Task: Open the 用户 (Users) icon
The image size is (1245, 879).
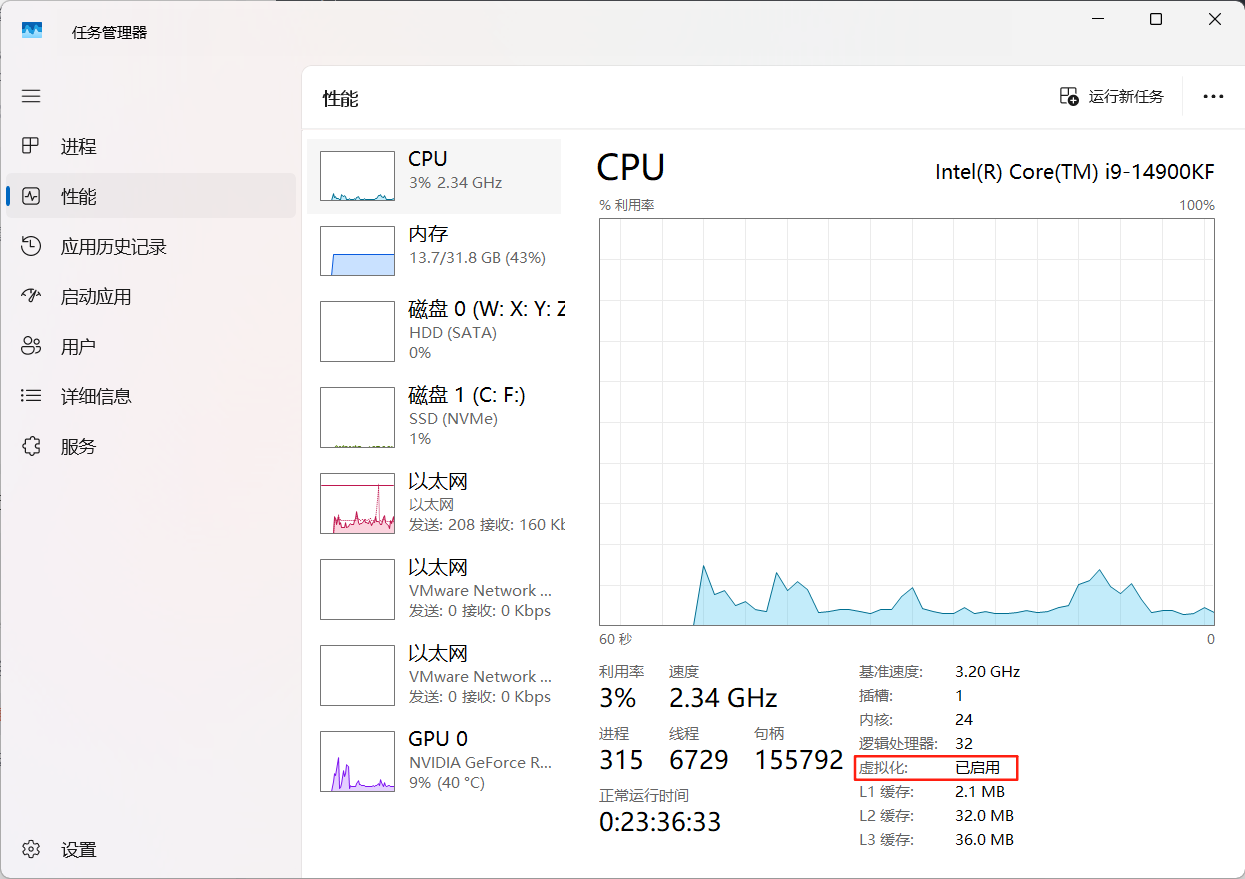Action: coord(31,346)
